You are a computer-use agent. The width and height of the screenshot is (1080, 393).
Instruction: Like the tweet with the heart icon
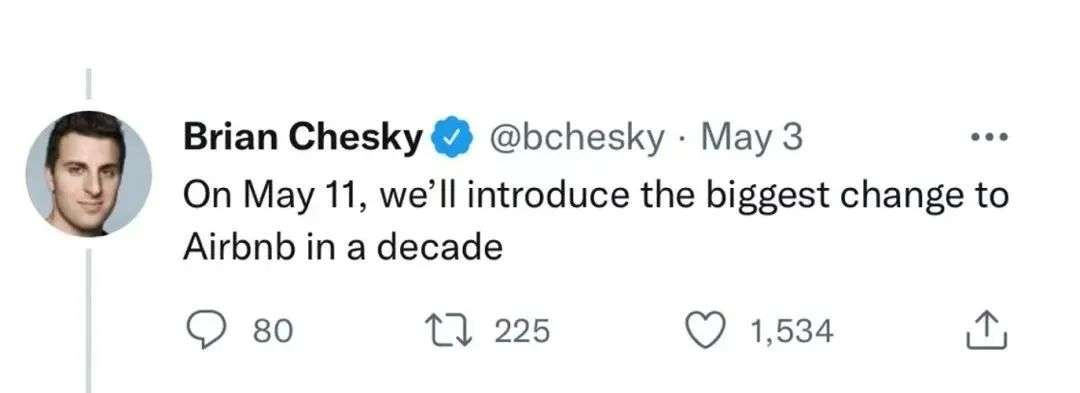(709, 331)
